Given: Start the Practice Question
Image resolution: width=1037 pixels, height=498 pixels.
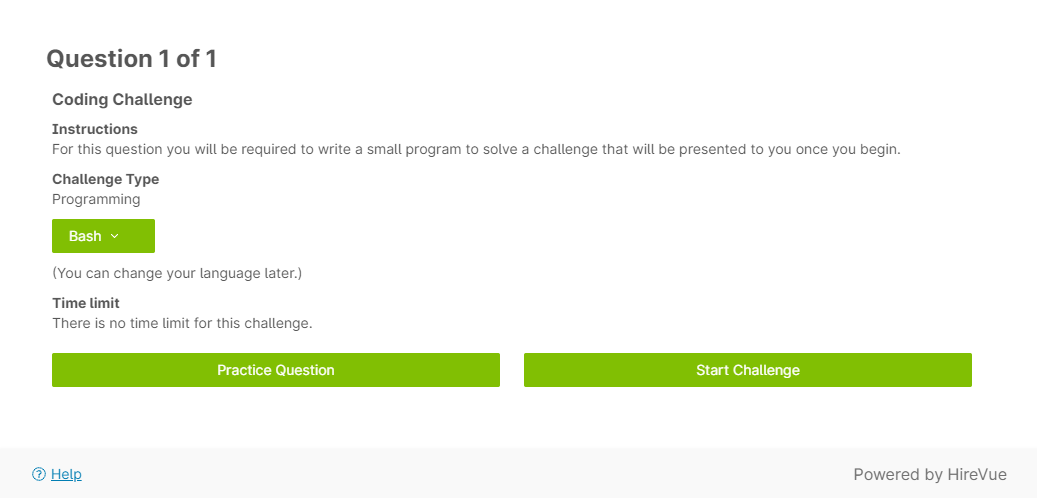Looking at the screenshot, I should 276,370.
